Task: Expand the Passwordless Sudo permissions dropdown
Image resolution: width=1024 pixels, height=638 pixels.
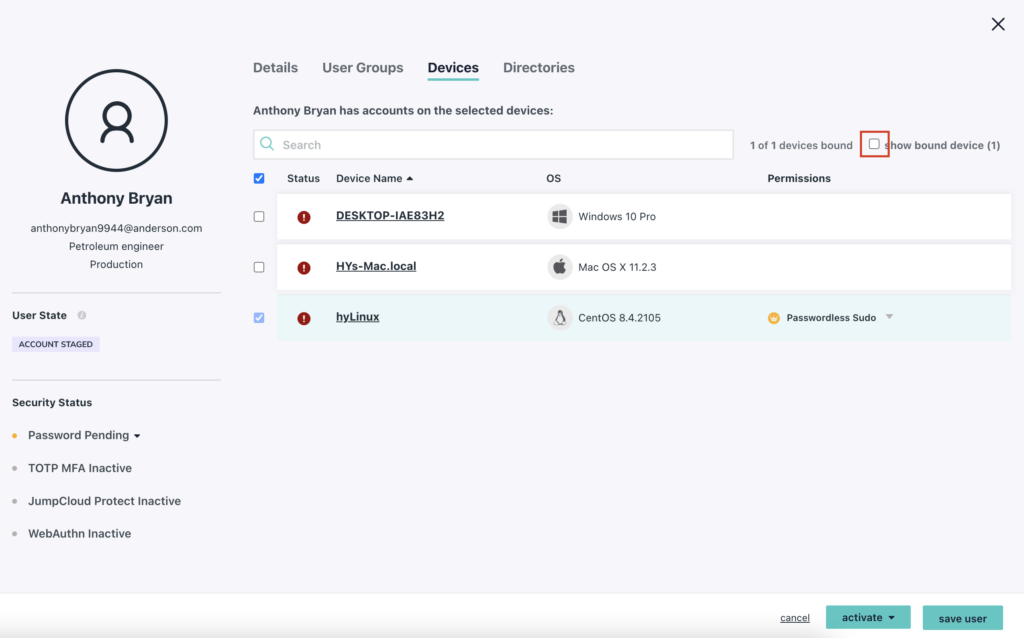Action: (x=889, y=317)
